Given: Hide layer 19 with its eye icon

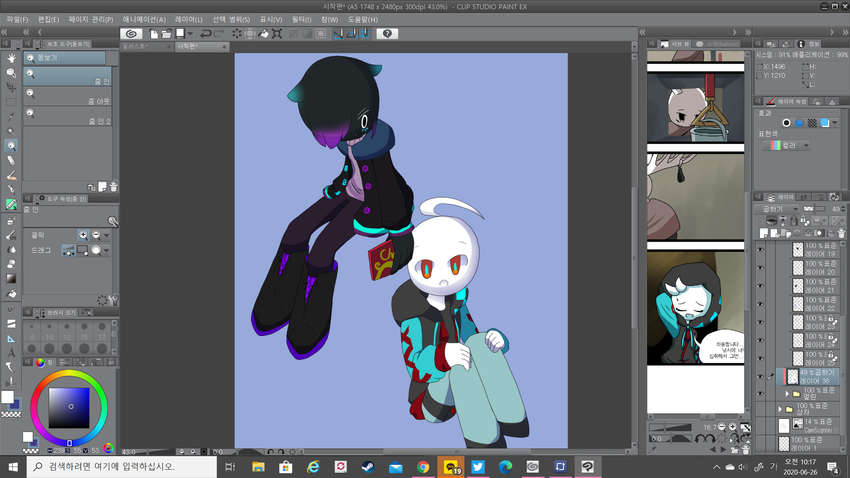Looking at the screenshot, I should pos(760,250).
